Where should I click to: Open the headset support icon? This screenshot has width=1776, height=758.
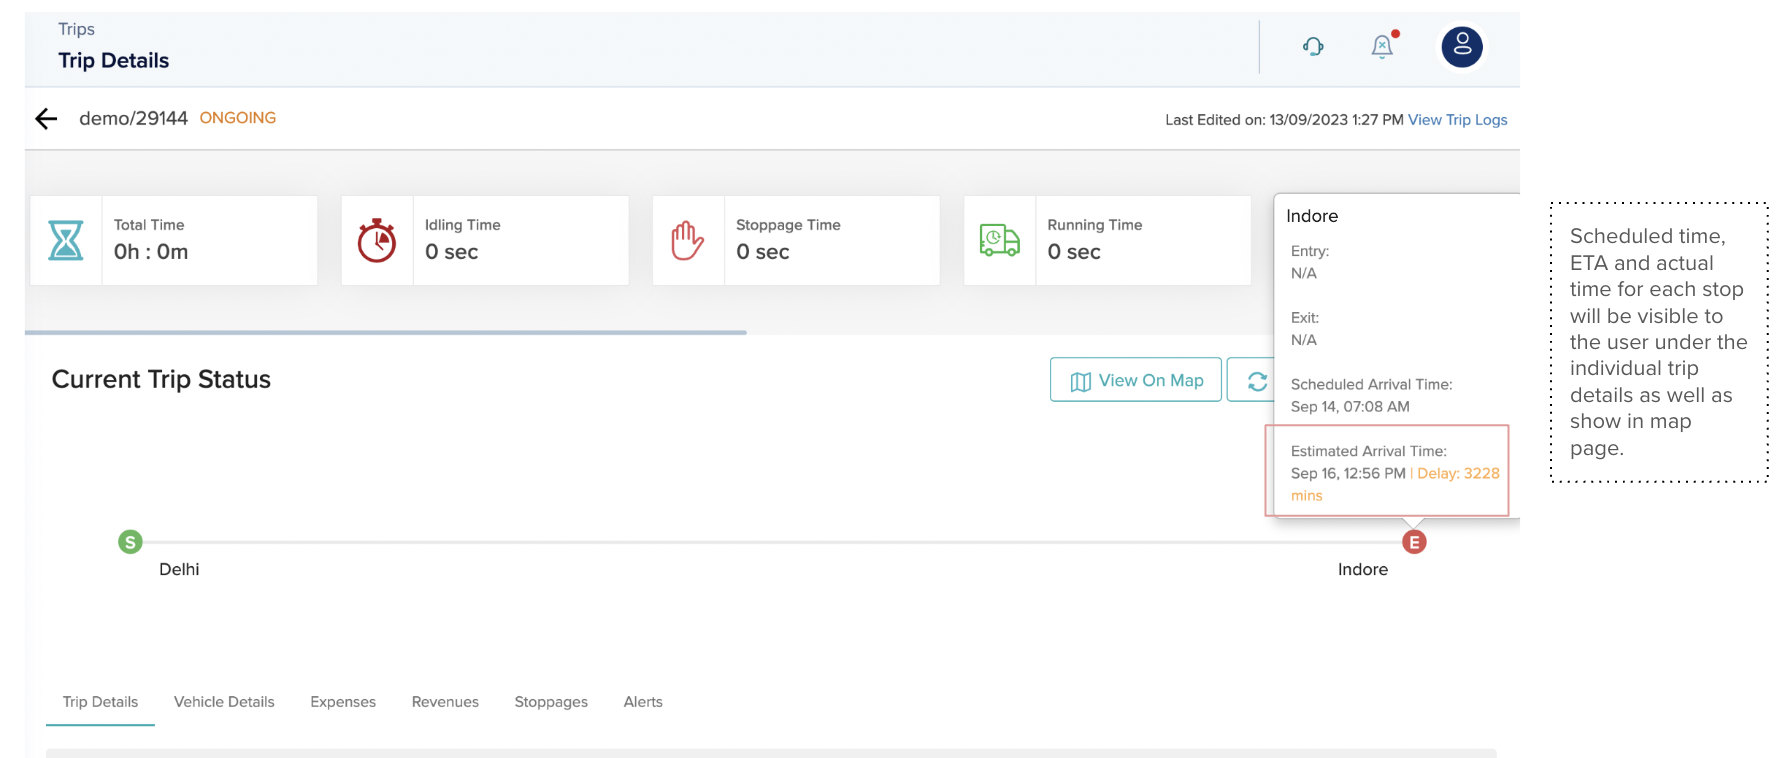click(x=1313, y=46)
